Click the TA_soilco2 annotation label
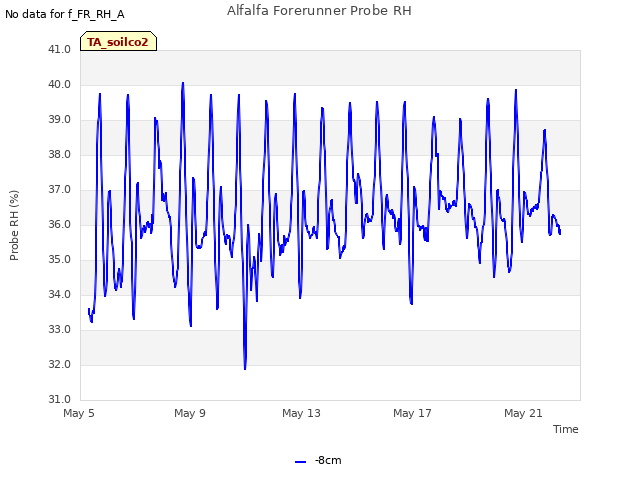Screen dimensions: 640x480 [118, 42]
